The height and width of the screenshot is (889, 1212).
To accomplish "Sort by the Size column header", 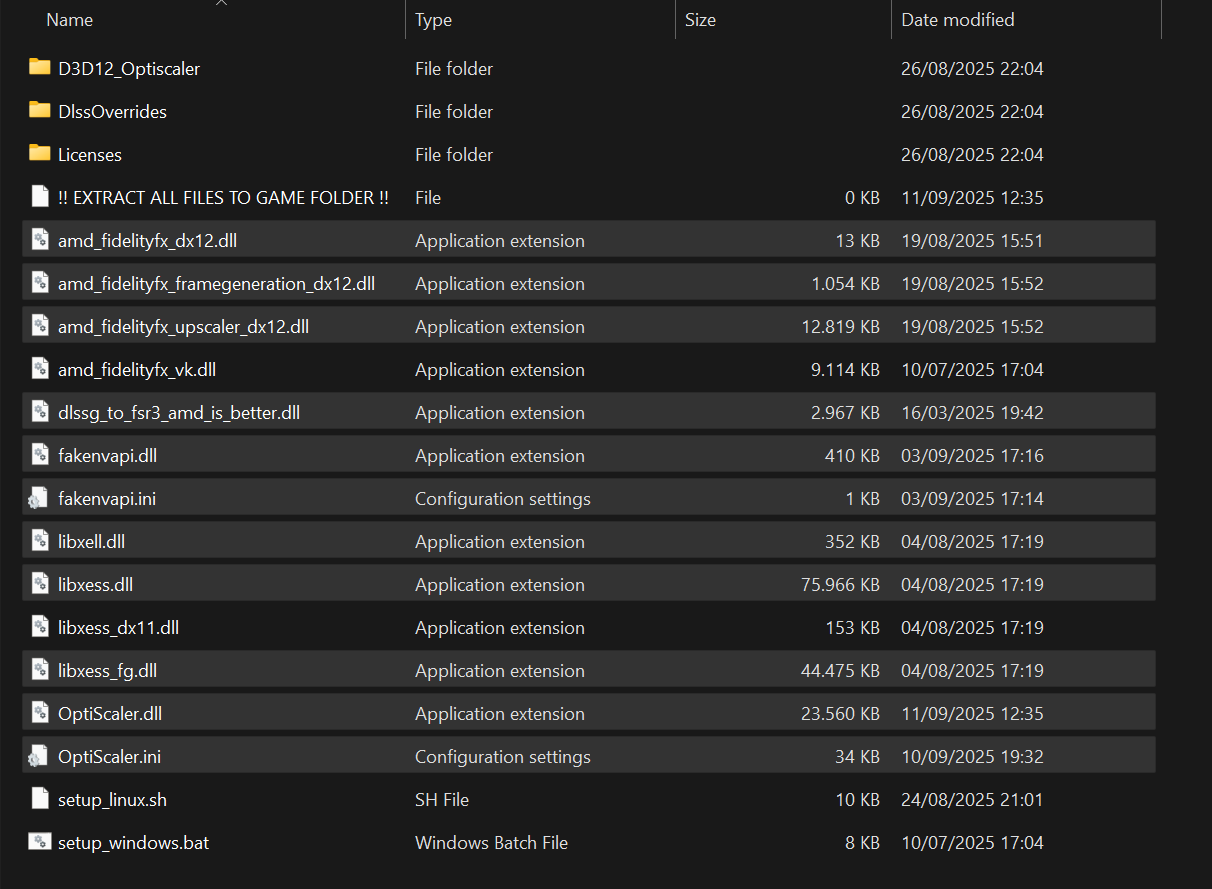I will (700, 20).
